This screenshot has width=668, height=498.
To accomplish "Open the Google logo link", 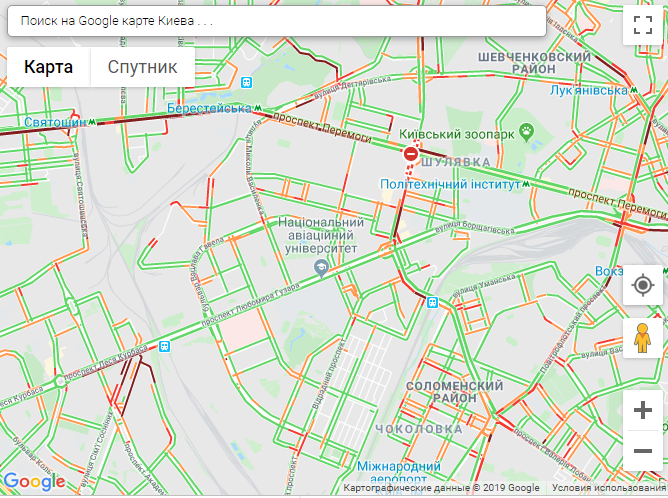I will click(35, 482).
